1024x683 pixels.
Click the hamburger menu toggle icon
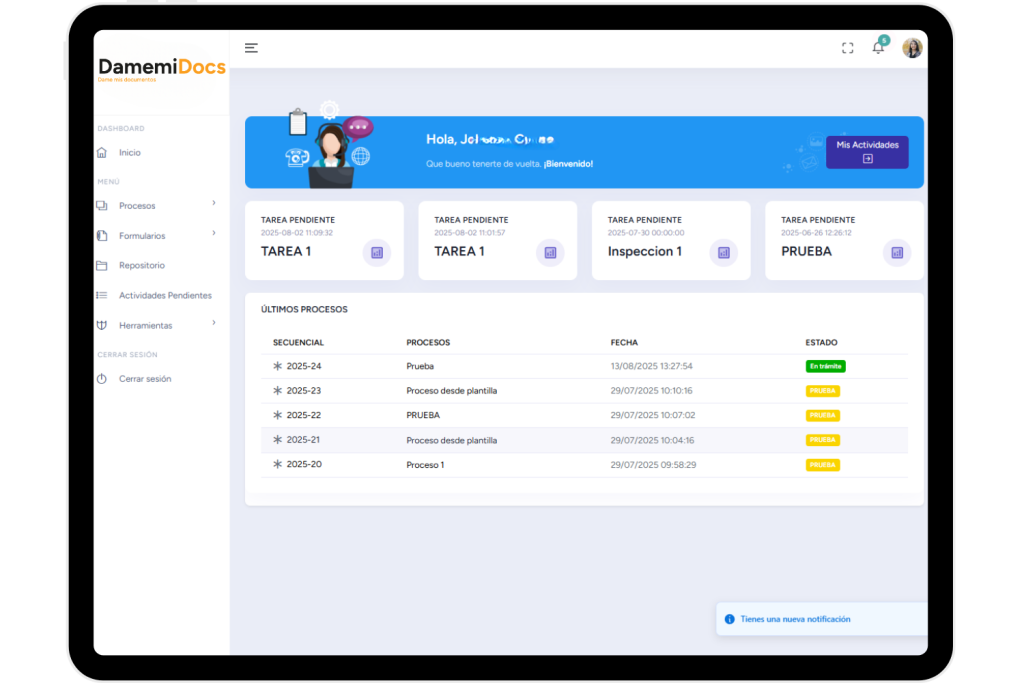[x=251, y=48]
